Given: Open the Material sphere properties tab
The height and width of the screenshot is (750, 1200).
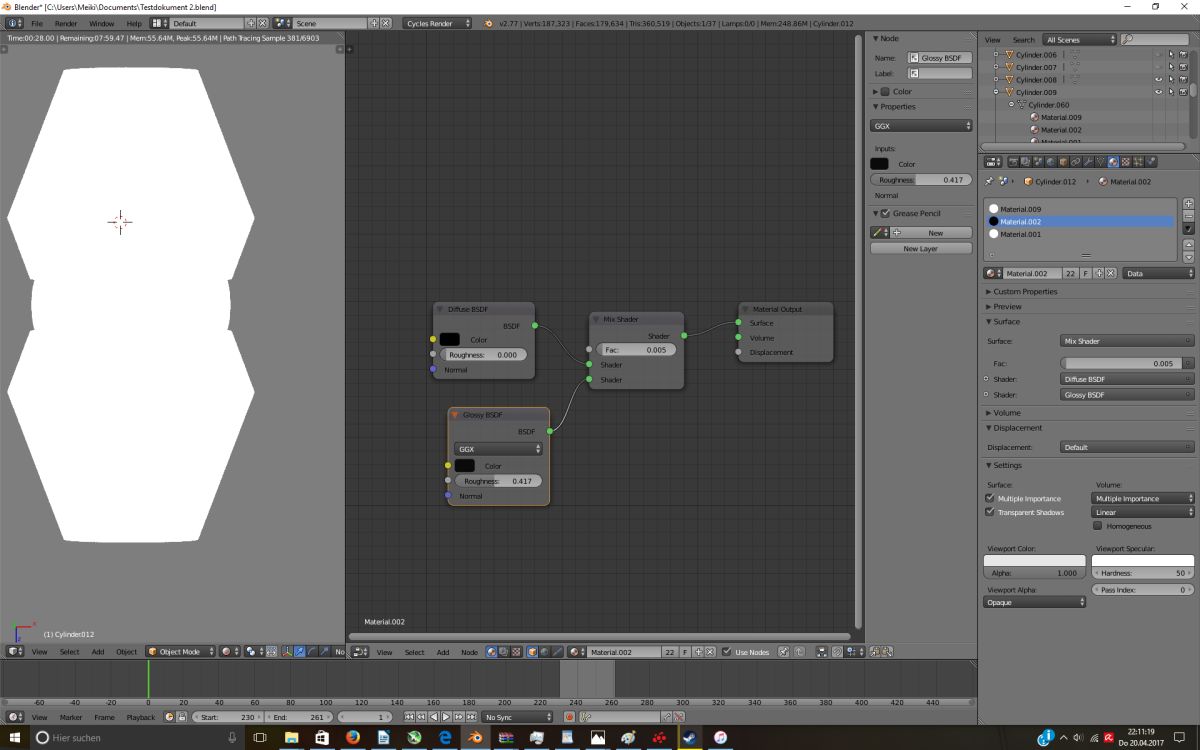Looking at the screenshot, I should [x=1113, y=161].
